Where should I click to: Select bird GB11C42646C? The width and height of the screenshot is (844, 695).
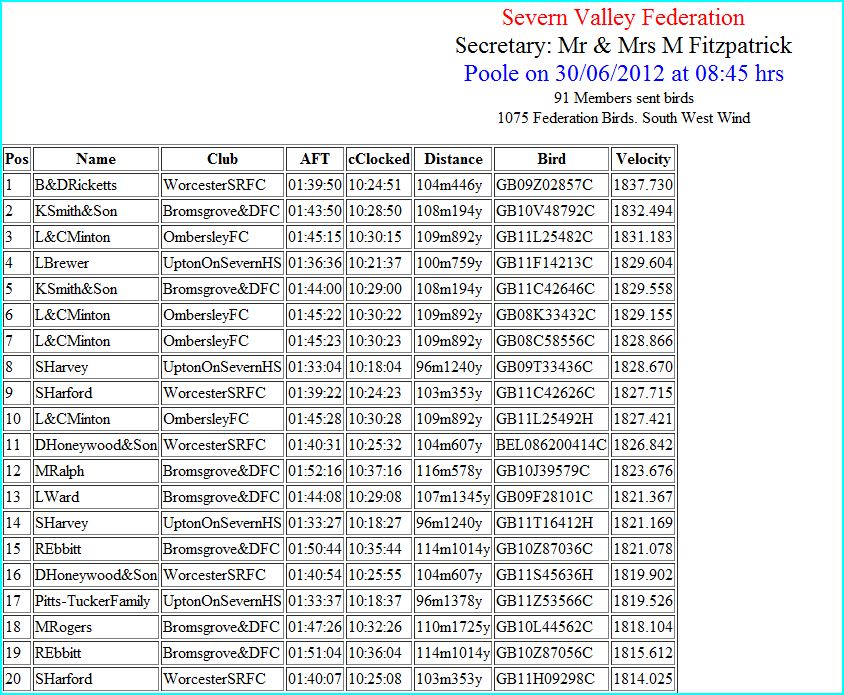tap(545, 289)
